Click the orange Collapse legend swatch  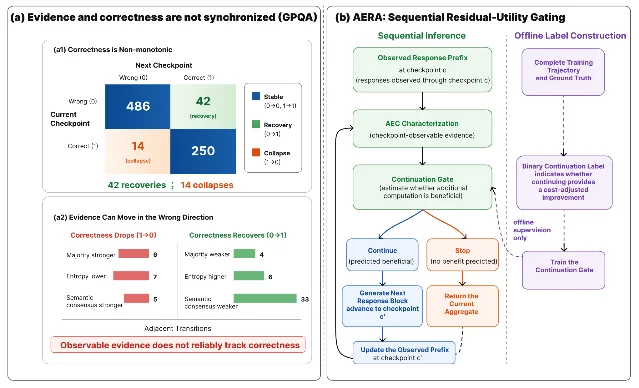(256, 152)
